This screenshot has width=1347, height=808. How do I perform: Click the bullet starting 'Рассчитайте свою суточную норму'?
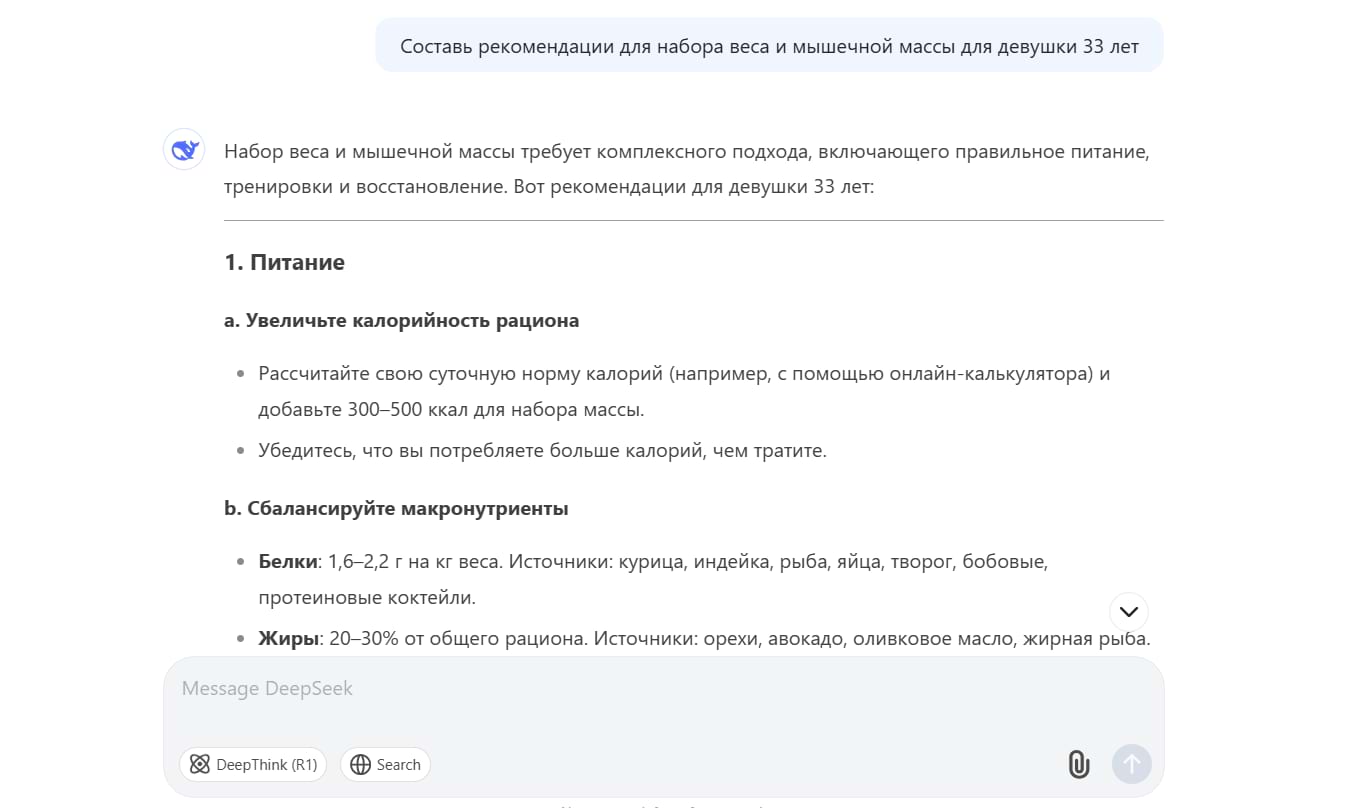coord(684,392)
